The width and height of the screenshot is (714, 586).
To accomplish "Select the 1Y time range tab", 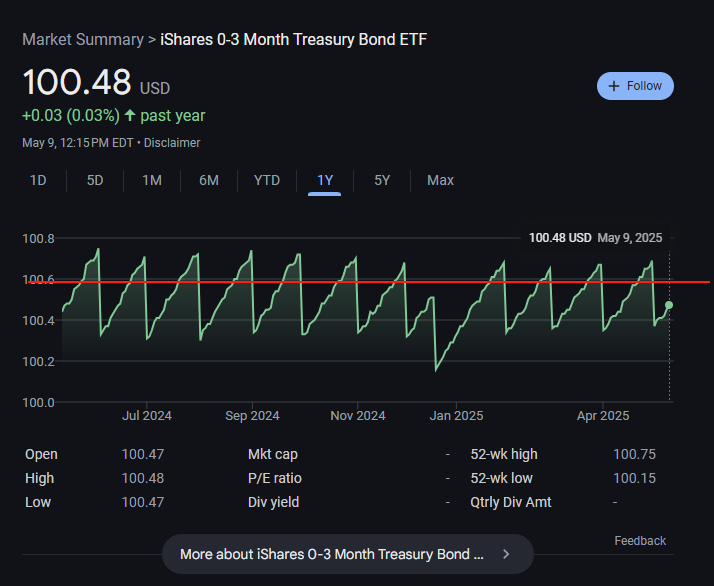I will [325, 180].
